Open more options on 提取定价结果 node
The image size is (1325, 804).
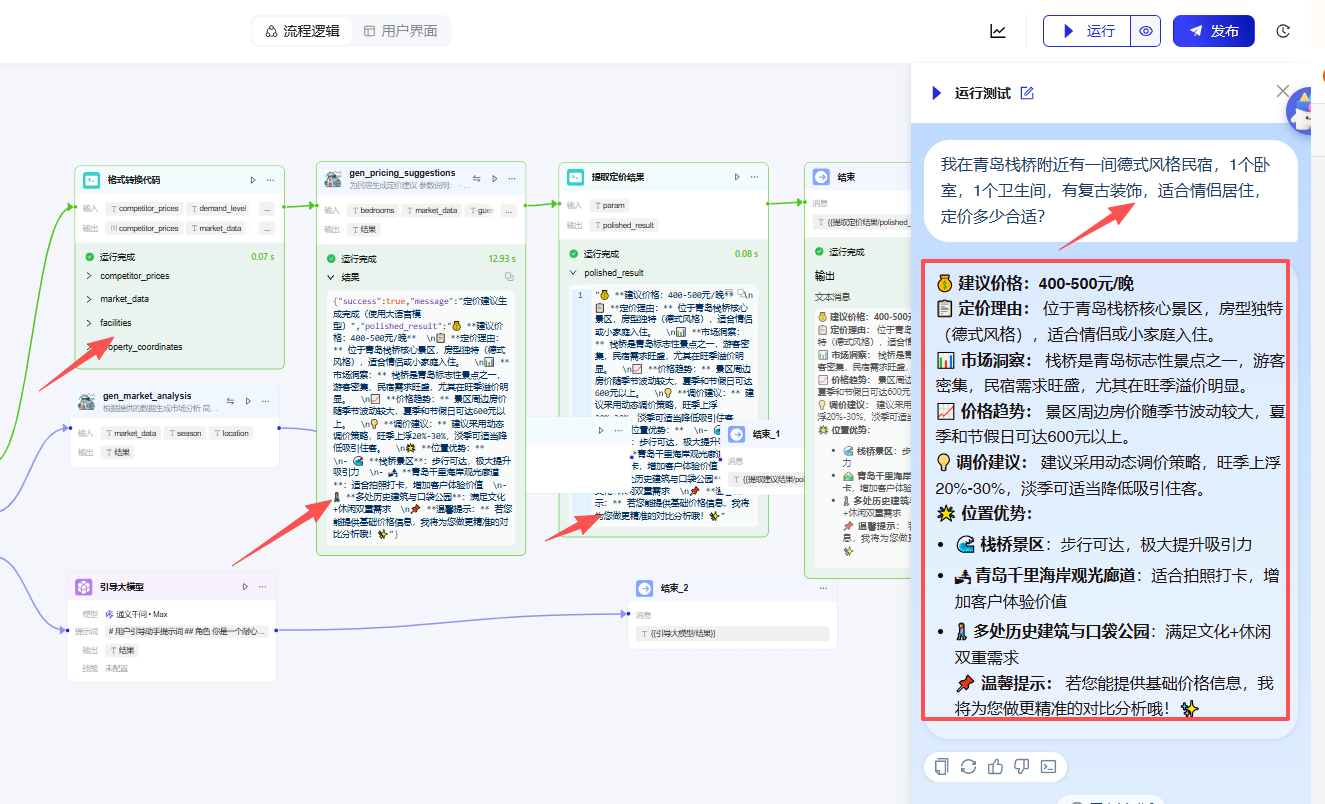pos(755,177)
